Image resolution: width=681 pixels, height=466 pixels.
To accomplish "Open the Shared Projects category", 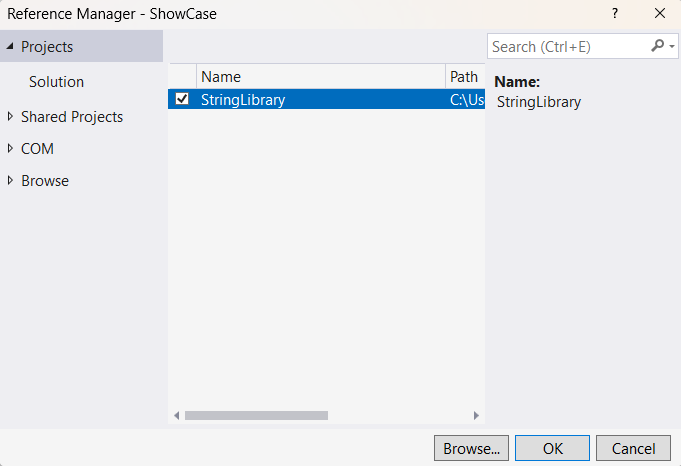I will tap(72, 117).
